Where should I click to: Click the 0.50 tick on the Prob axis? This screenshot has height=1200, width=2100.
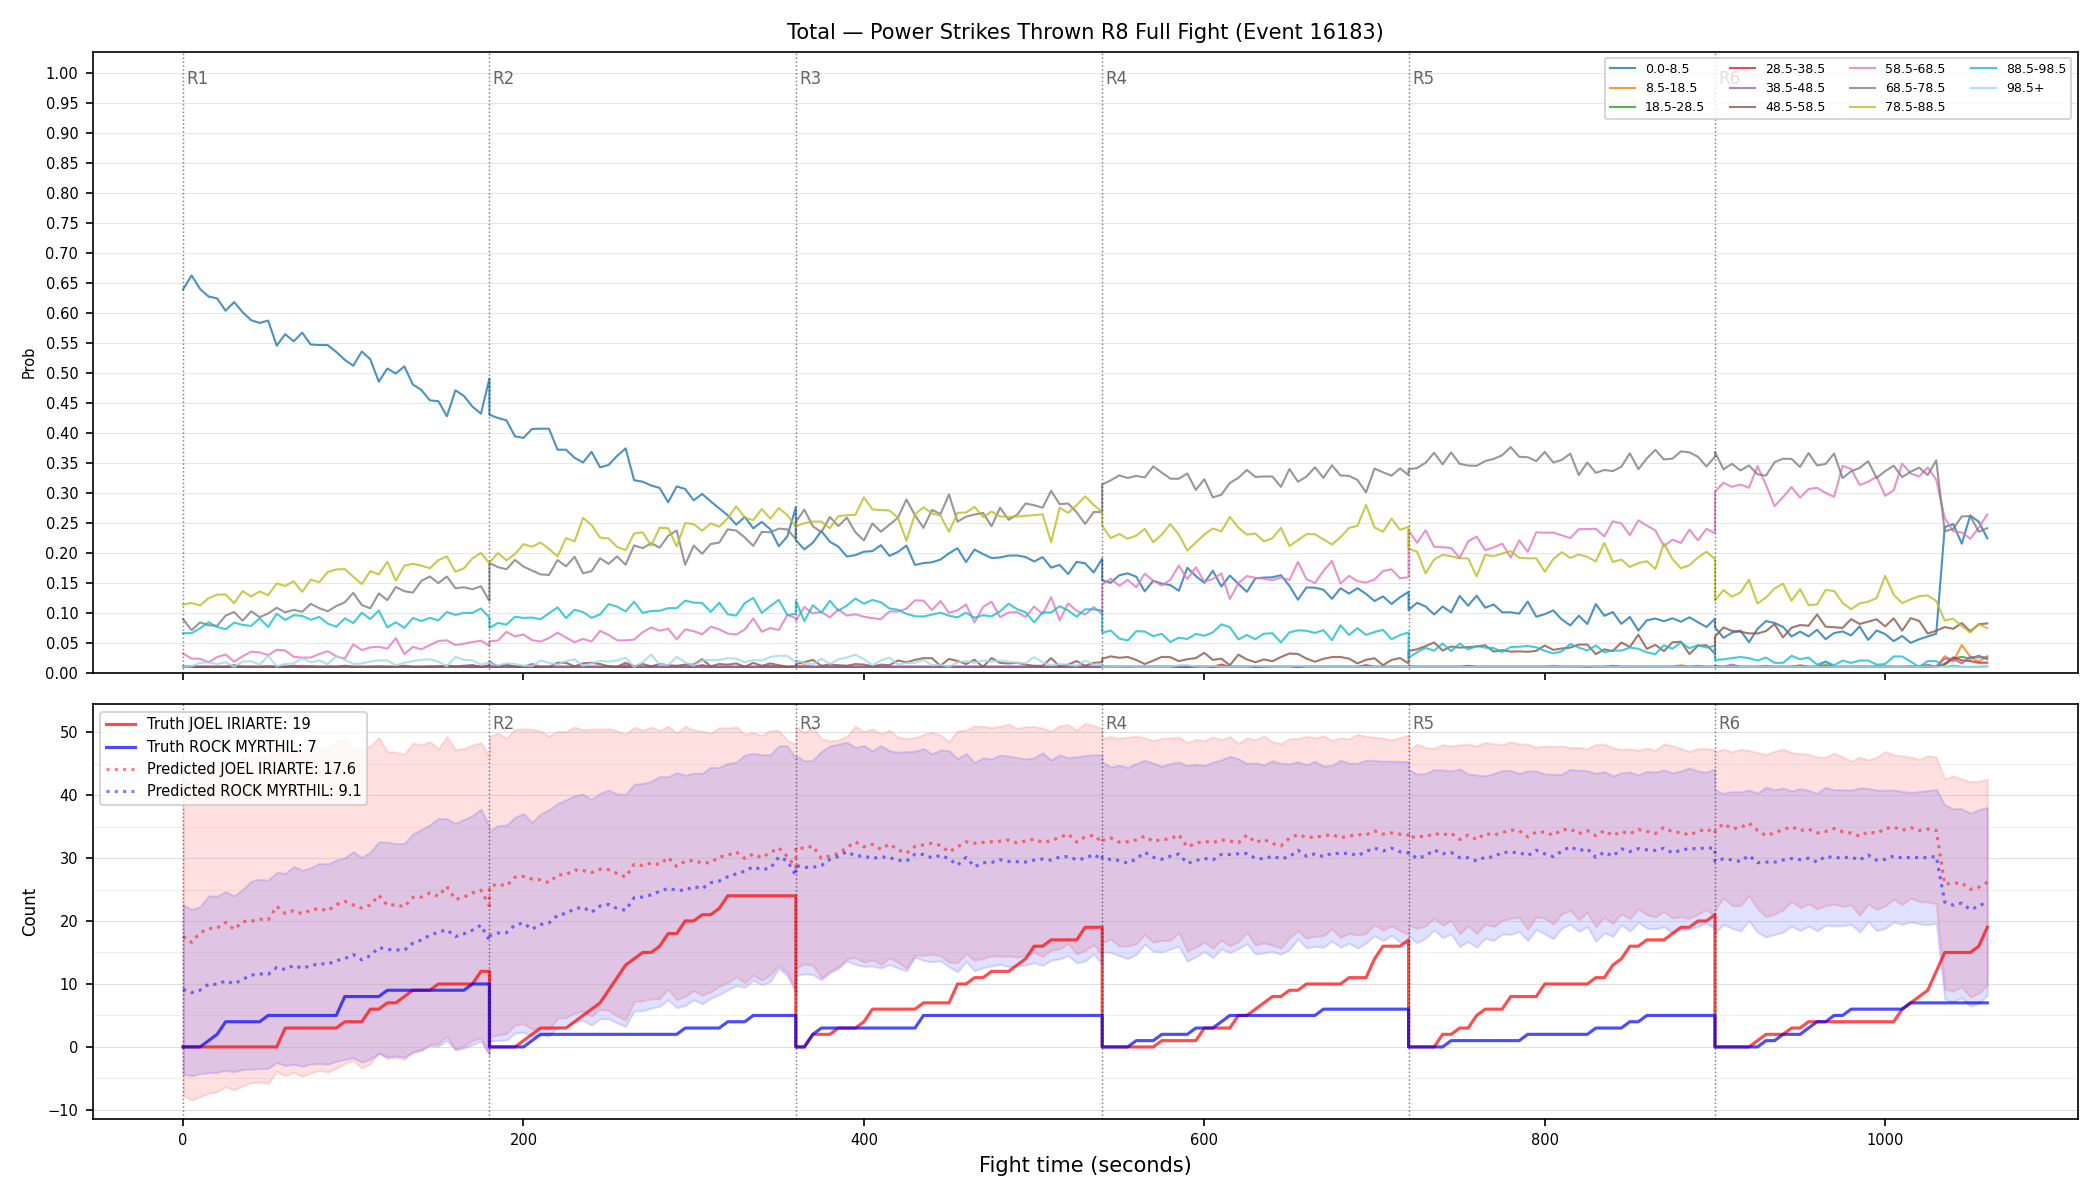pyautogui.click(x=62, y=373)
